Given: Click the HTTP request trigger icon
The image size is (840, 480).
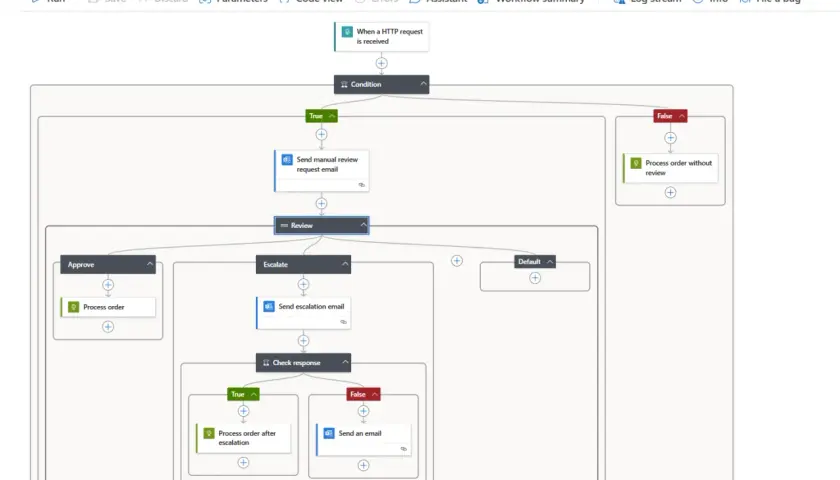Looking at the screenshot, I should 347,32.
